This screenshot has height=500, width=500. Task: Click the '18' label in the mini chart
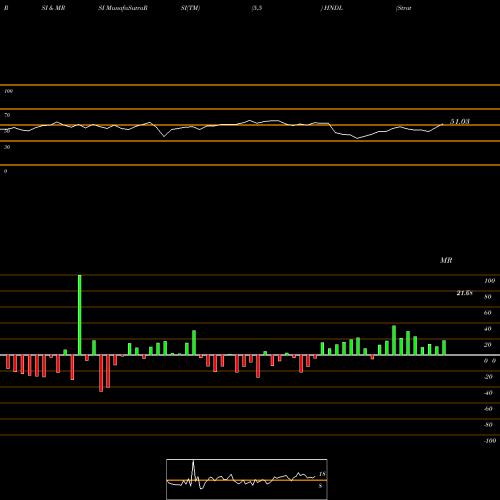coord(322,474)
